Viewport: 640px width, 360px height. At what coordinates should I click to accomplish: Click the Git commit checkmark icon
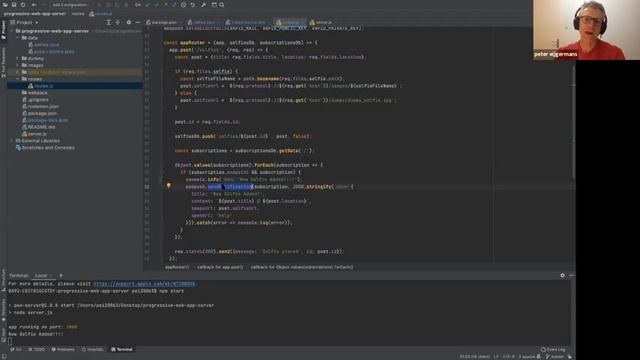point(156,5)
